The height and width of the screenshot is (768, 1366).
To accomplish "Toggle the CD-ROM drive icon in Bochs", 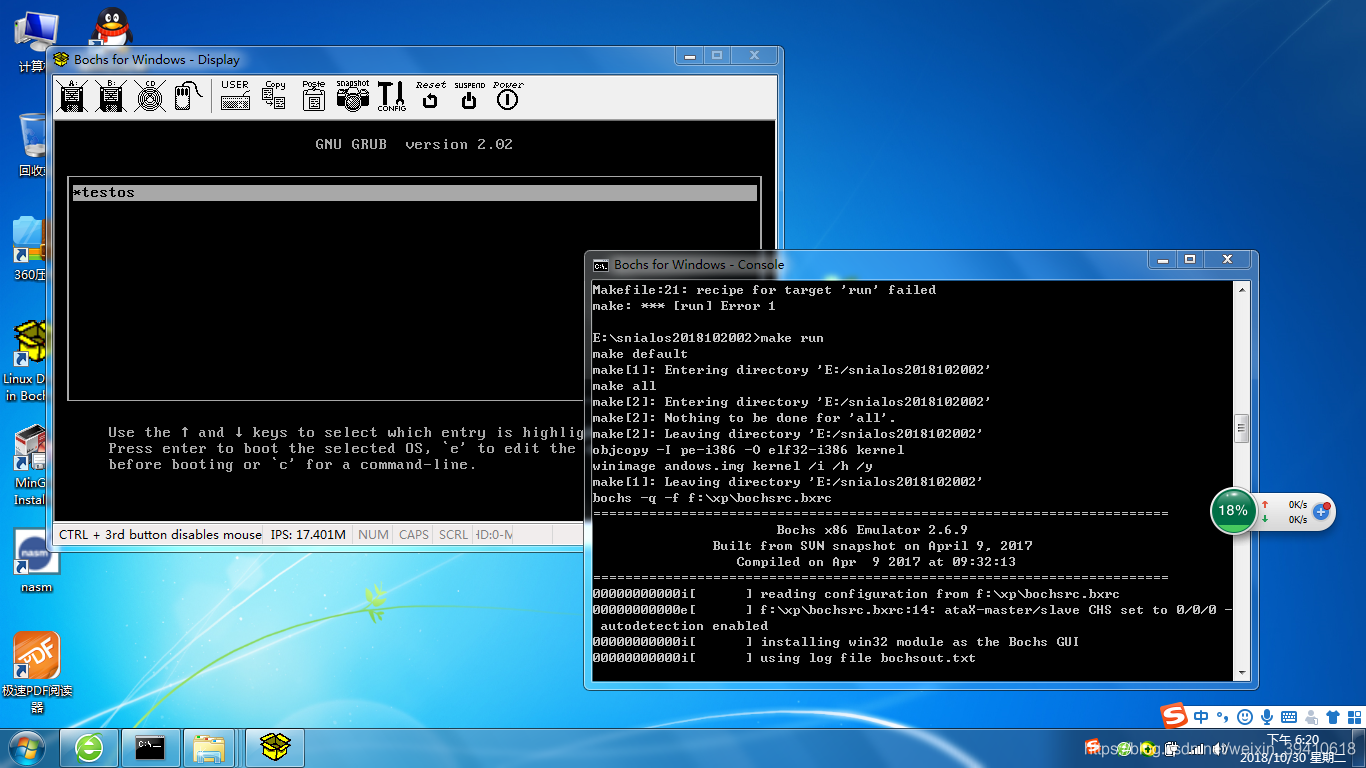I will (150, 96).
